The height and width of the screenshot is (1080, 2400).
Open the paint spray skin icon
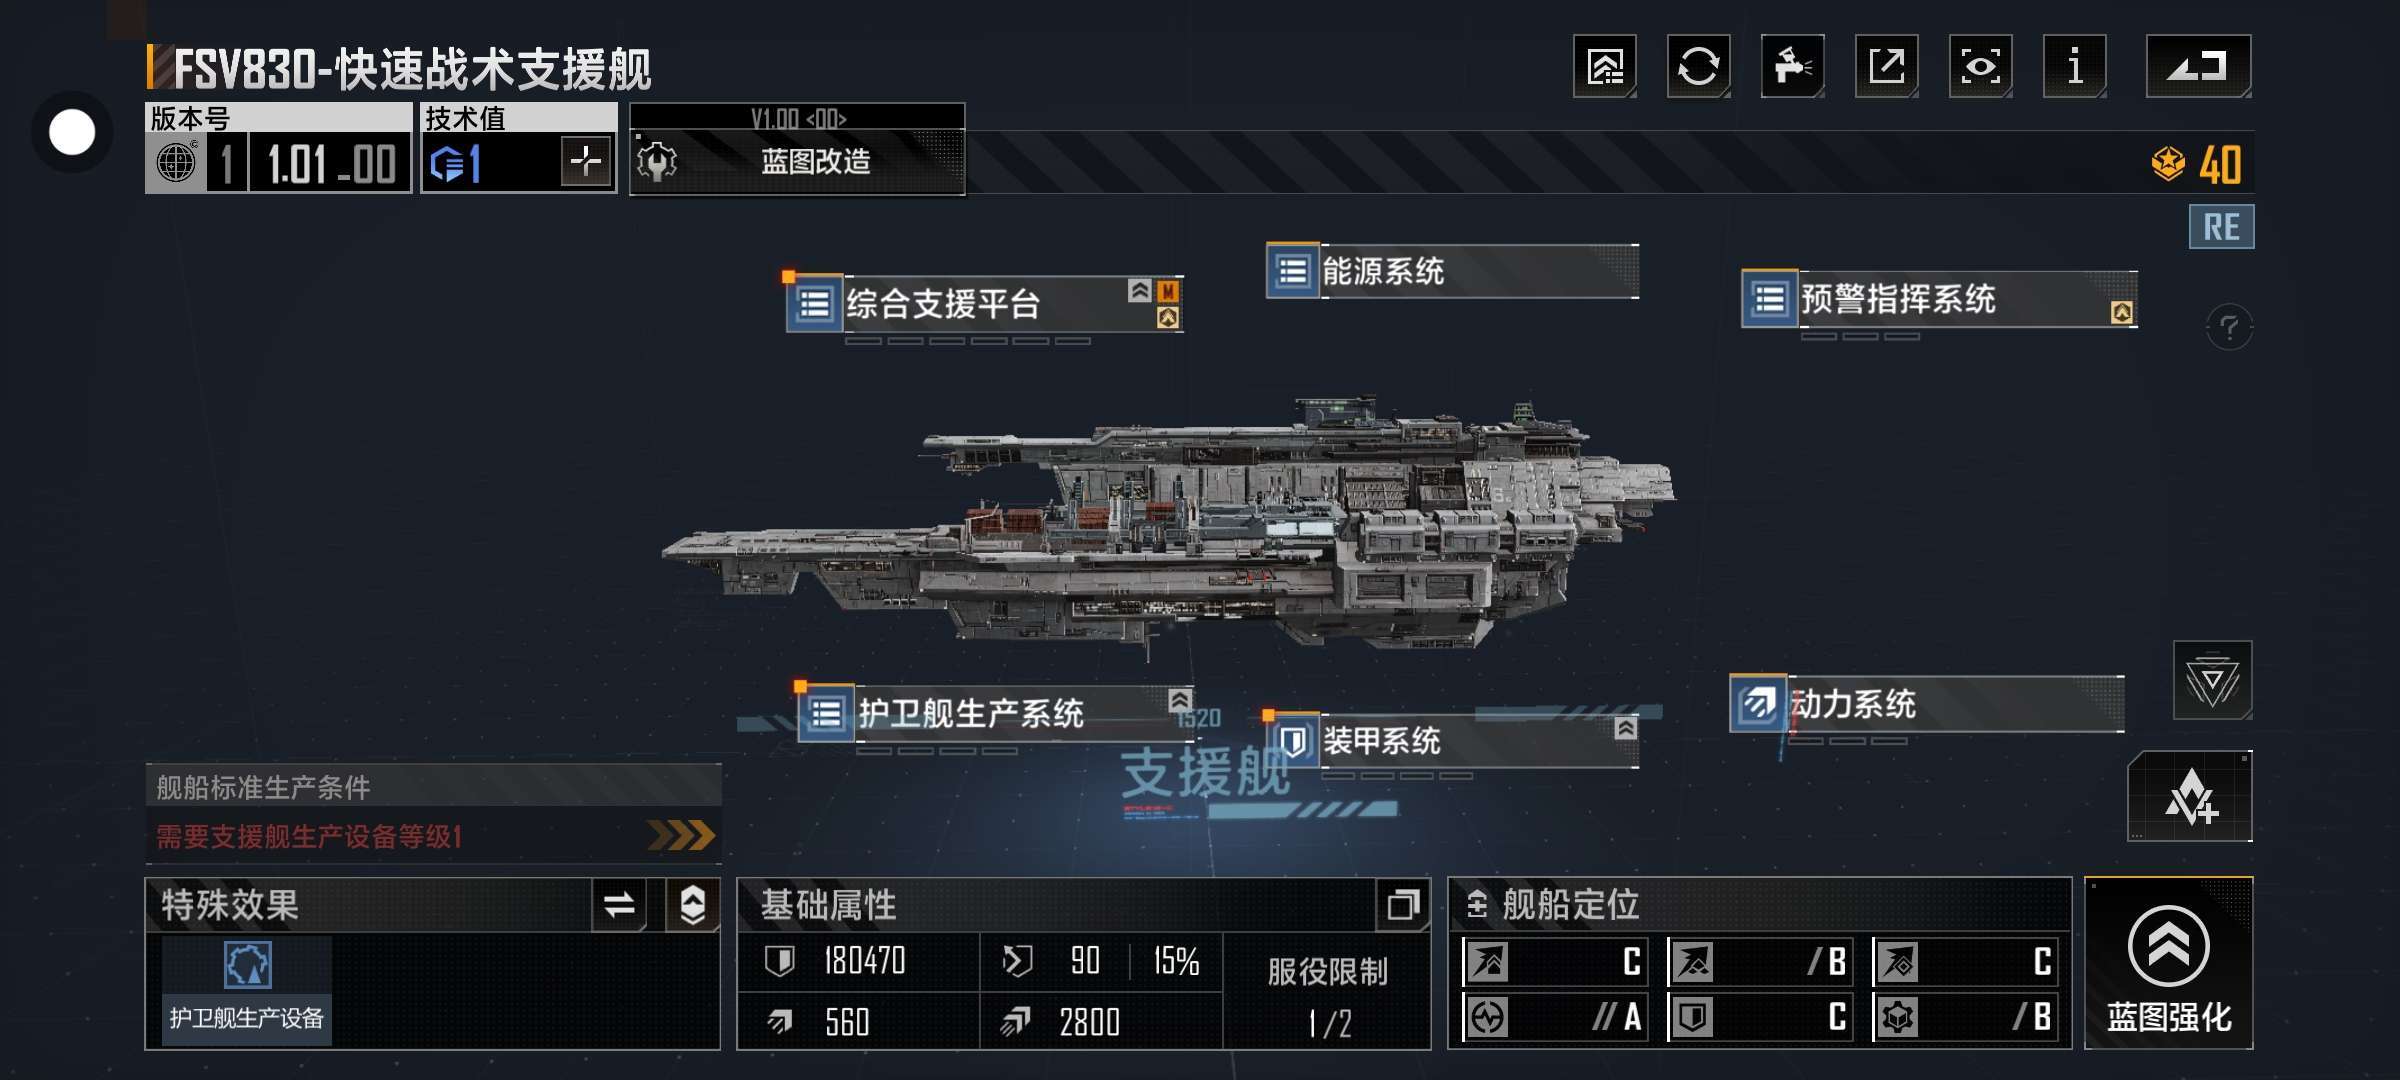pos(1792,66)
